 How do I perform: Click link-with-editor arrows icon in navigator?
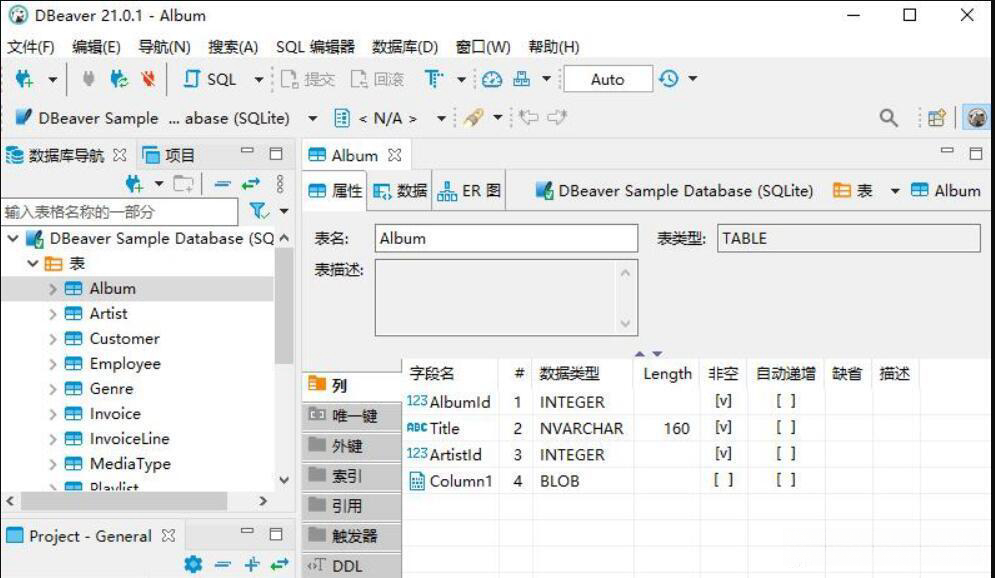[251, 184]
